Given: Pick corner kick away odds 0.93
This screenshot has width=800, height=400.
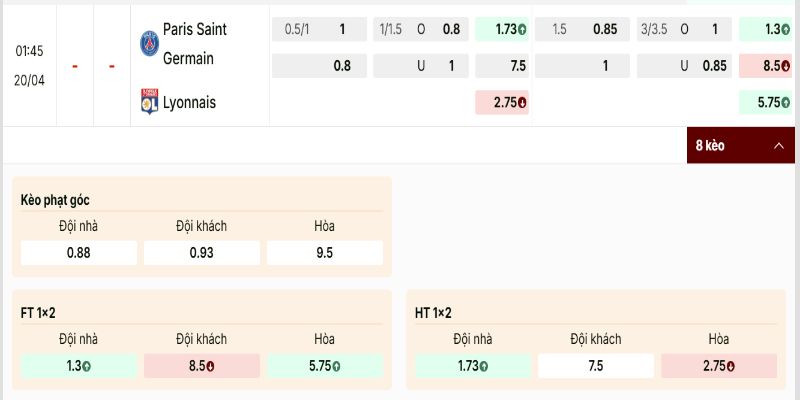Looking at the screenshot, I should [x=201, y=253].
